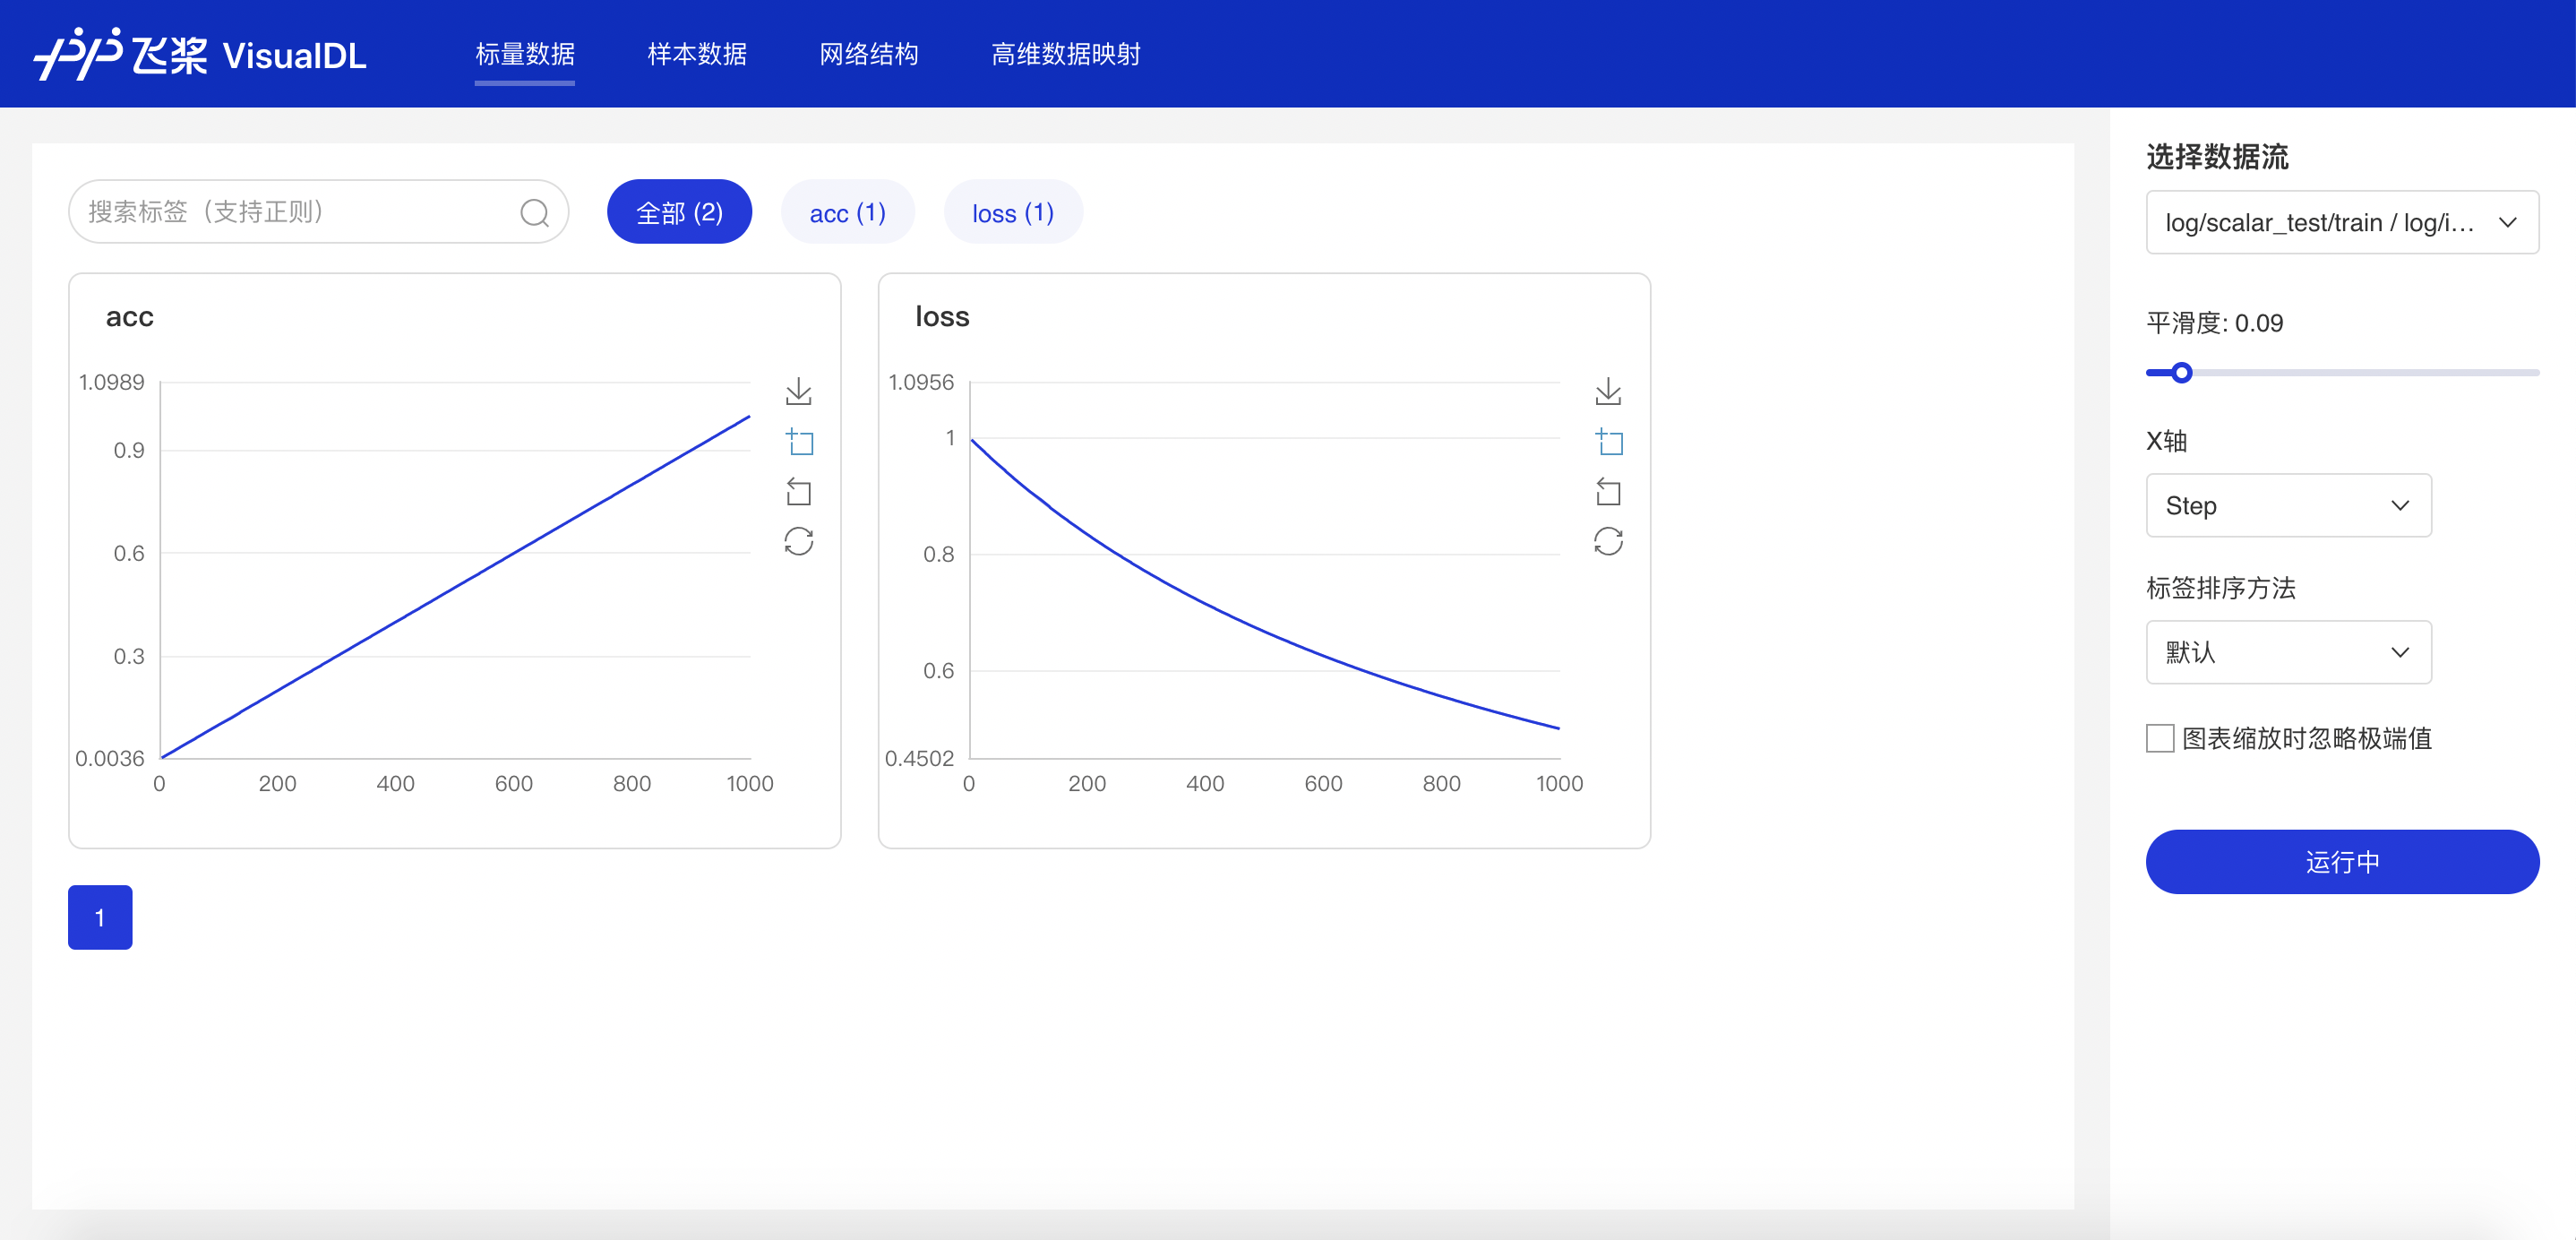Switch to 高维数据映射 tab

pyautogui.click(x=1066, y=54)
